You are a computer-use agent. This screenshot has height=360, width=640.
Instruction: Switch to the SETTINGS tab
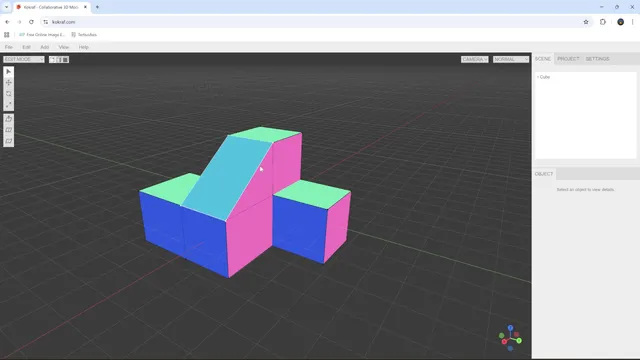pos(598,59)
